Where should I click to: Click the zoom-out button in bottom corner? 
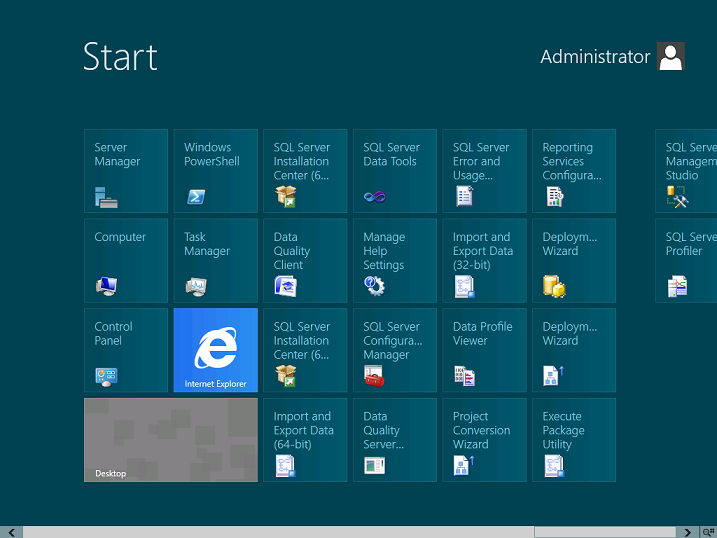(708, 532)
